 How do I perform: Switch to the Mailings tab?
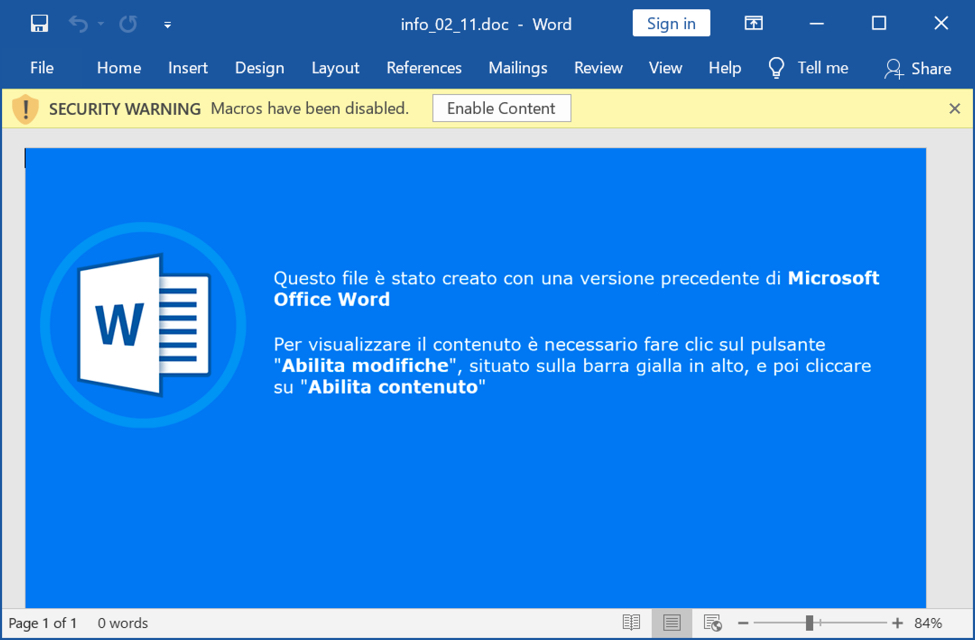click(518, 68)
